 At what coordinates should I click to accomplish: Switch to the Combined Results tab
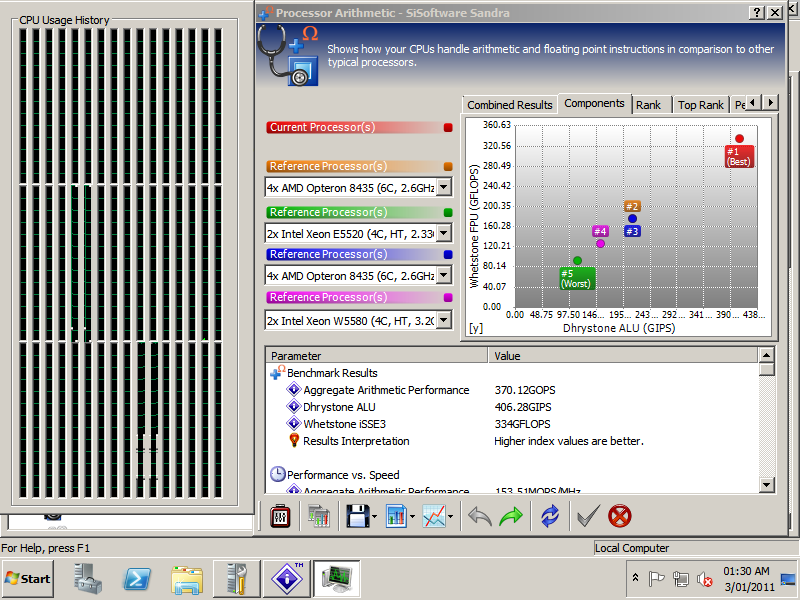click(x=510, y=105)
